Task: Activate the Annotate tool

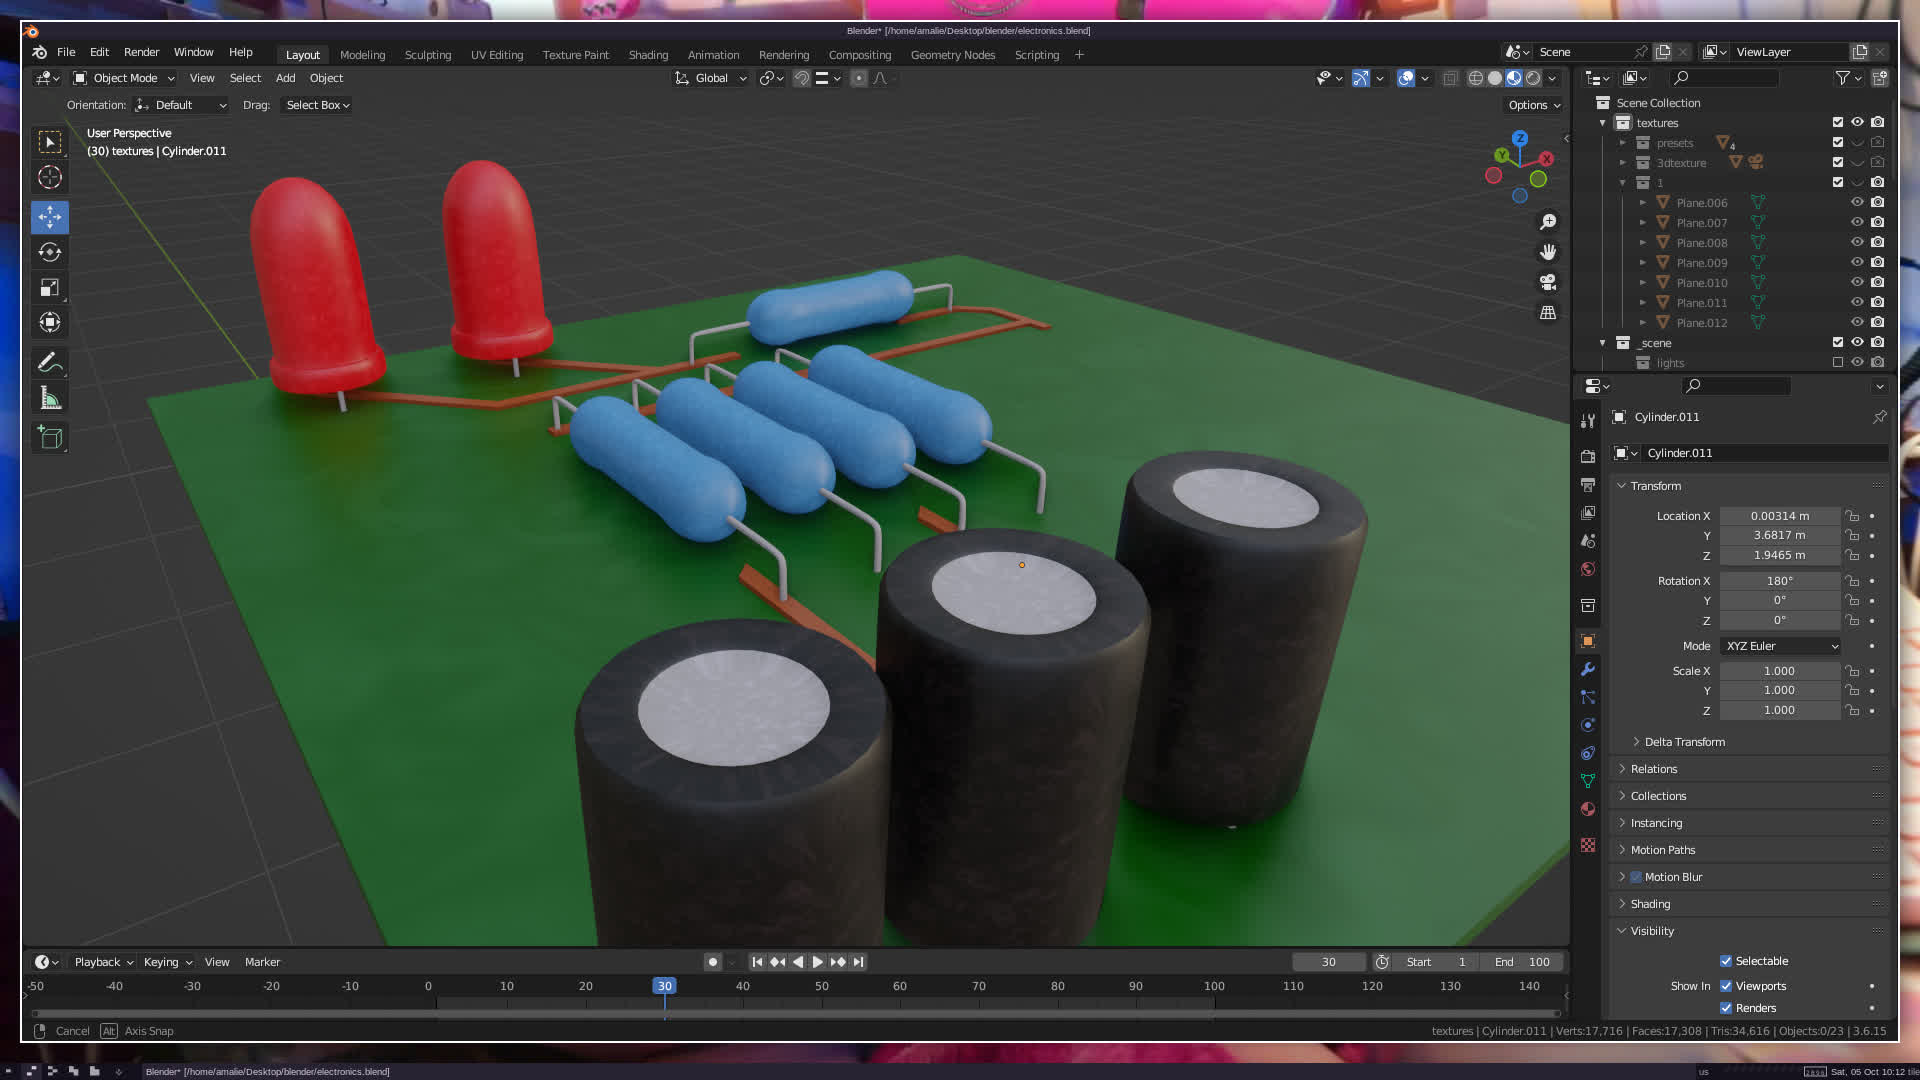Action: coord(50,362)
